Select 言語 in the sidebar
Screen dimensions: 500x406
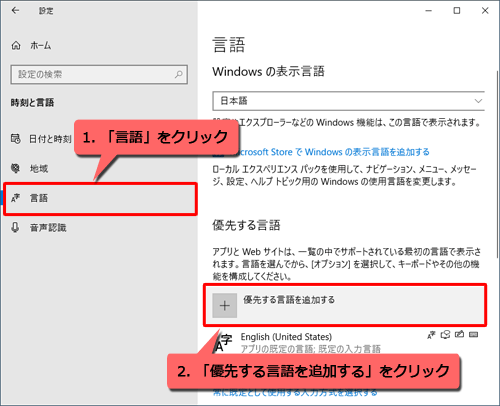coord(100,198)
